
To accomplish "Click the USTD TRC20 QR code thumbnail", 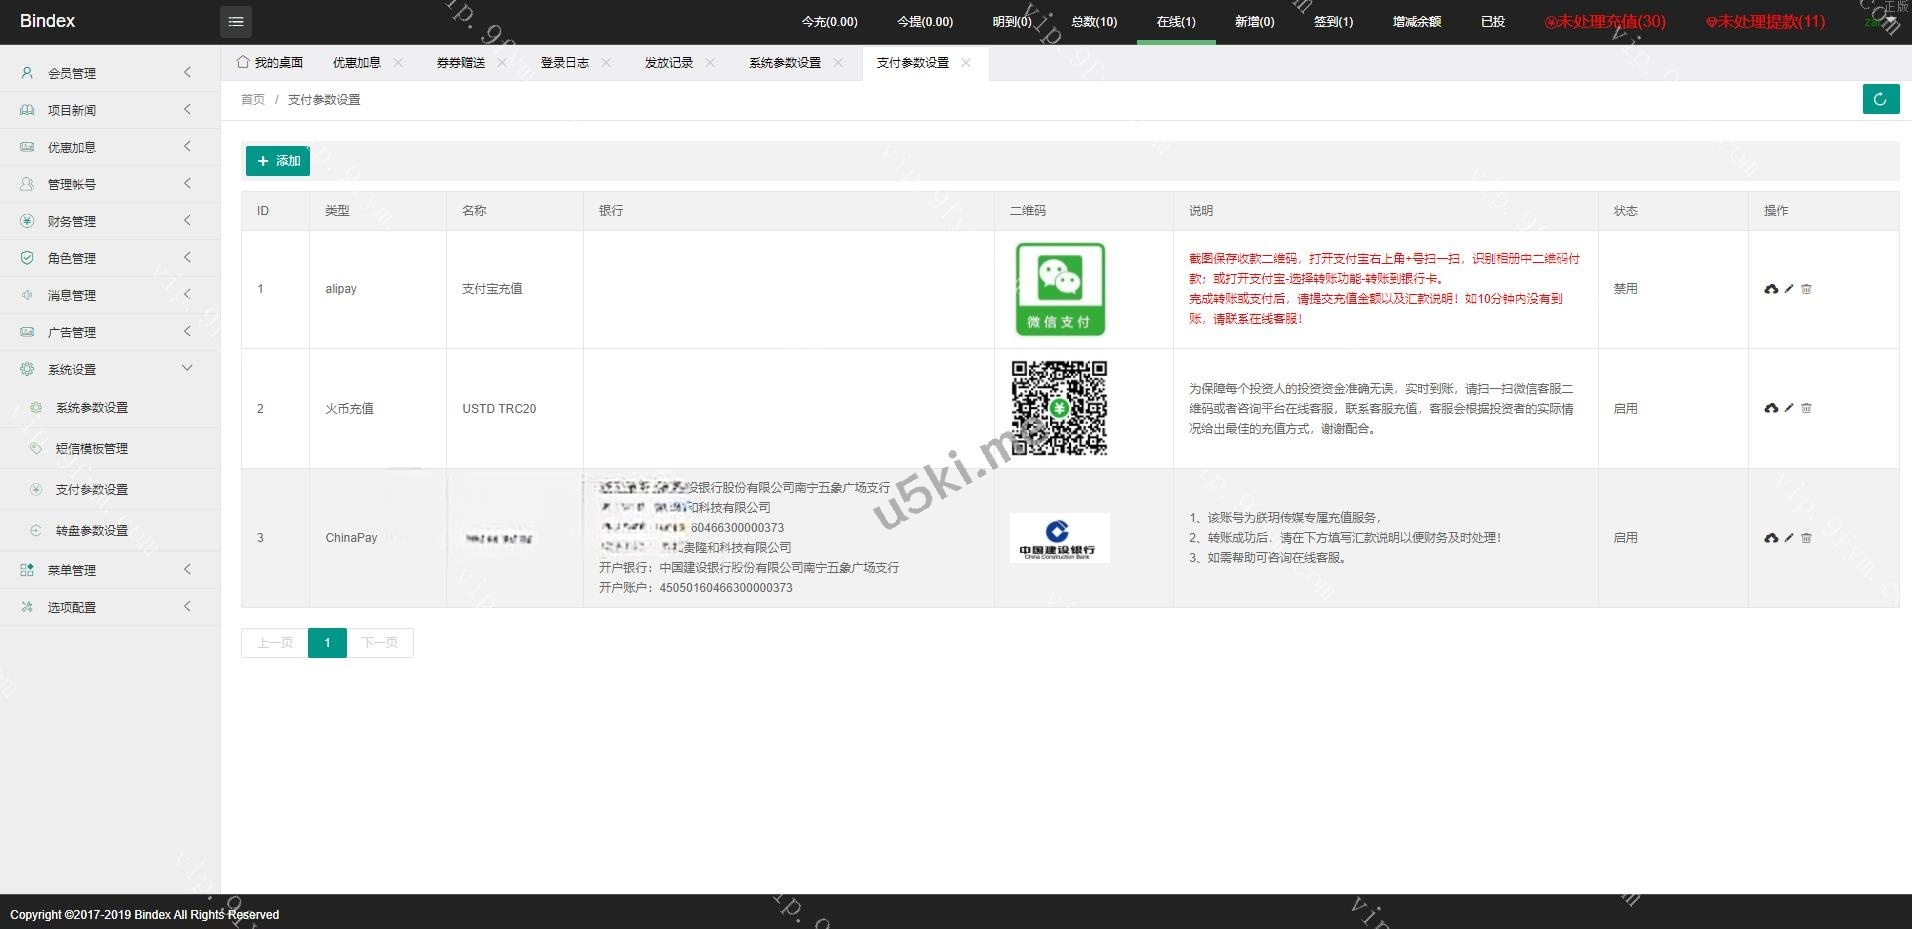I will click(1059, 408).
